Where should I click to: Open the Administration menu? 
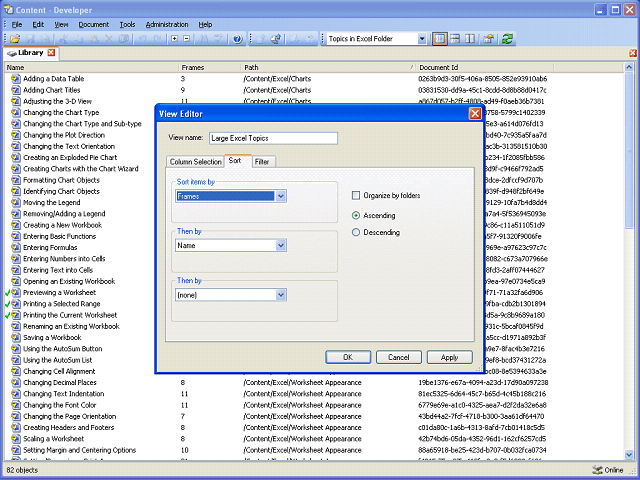[167, 24]
